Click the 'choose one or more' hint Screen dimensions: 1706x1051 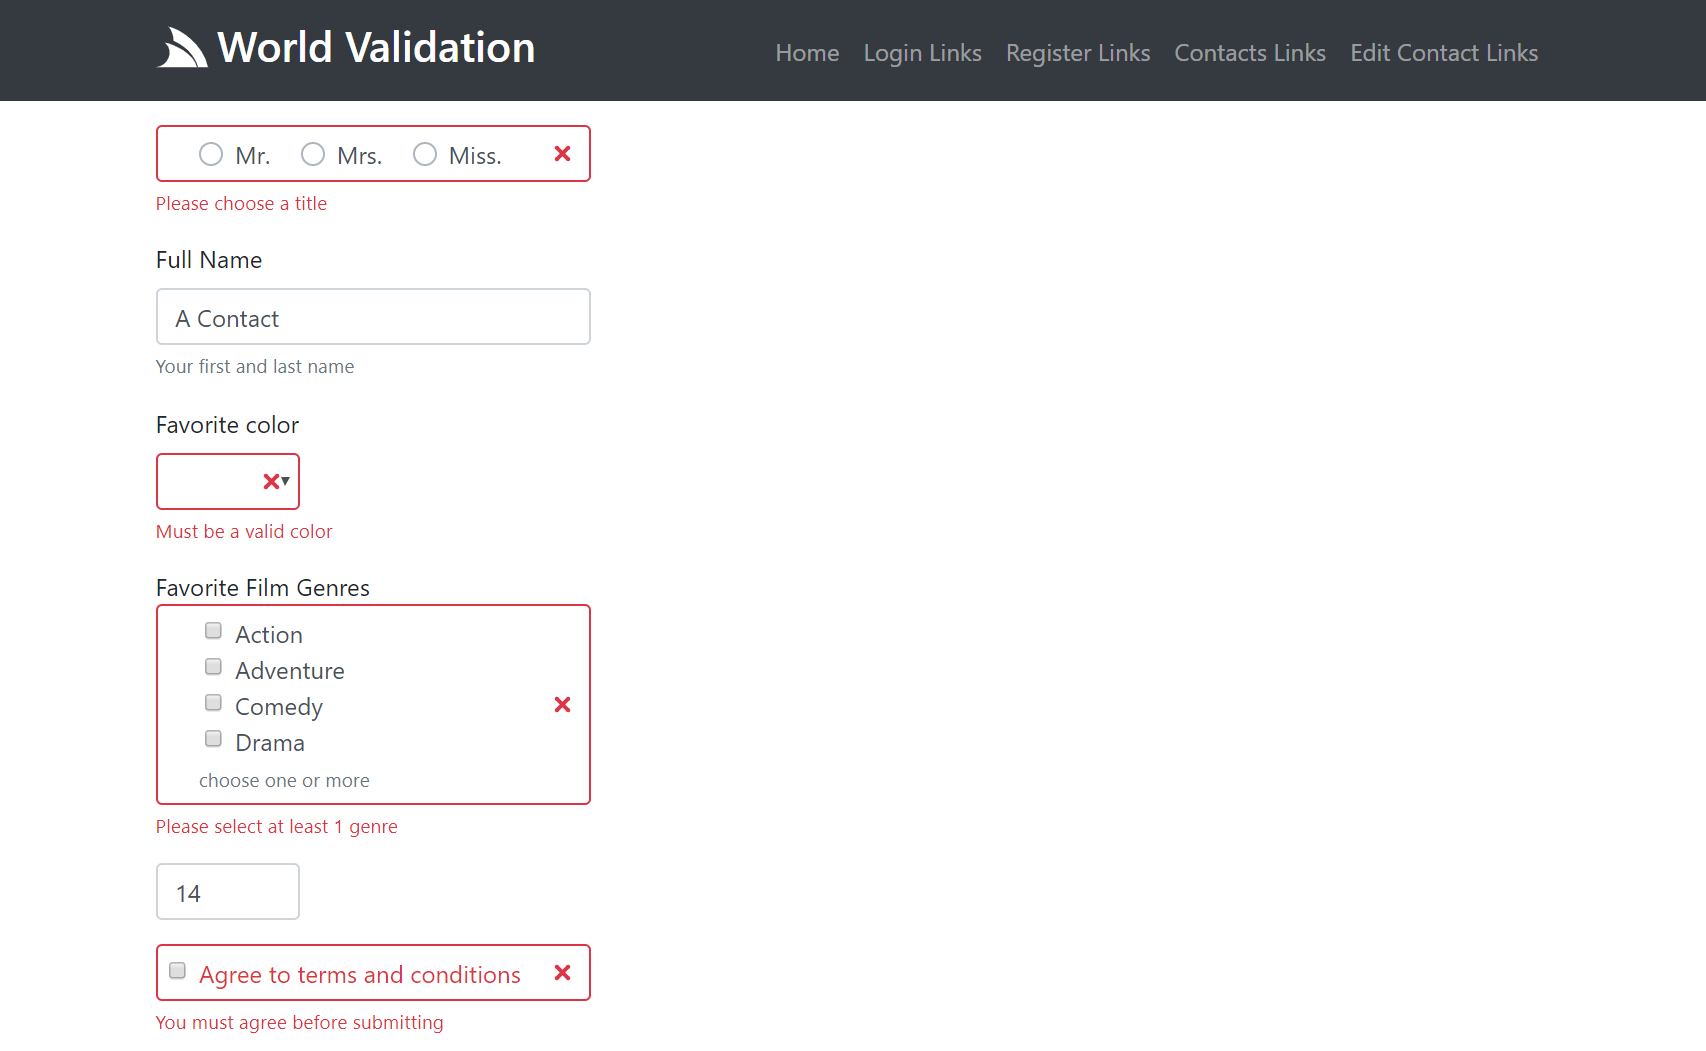[284, 781]
